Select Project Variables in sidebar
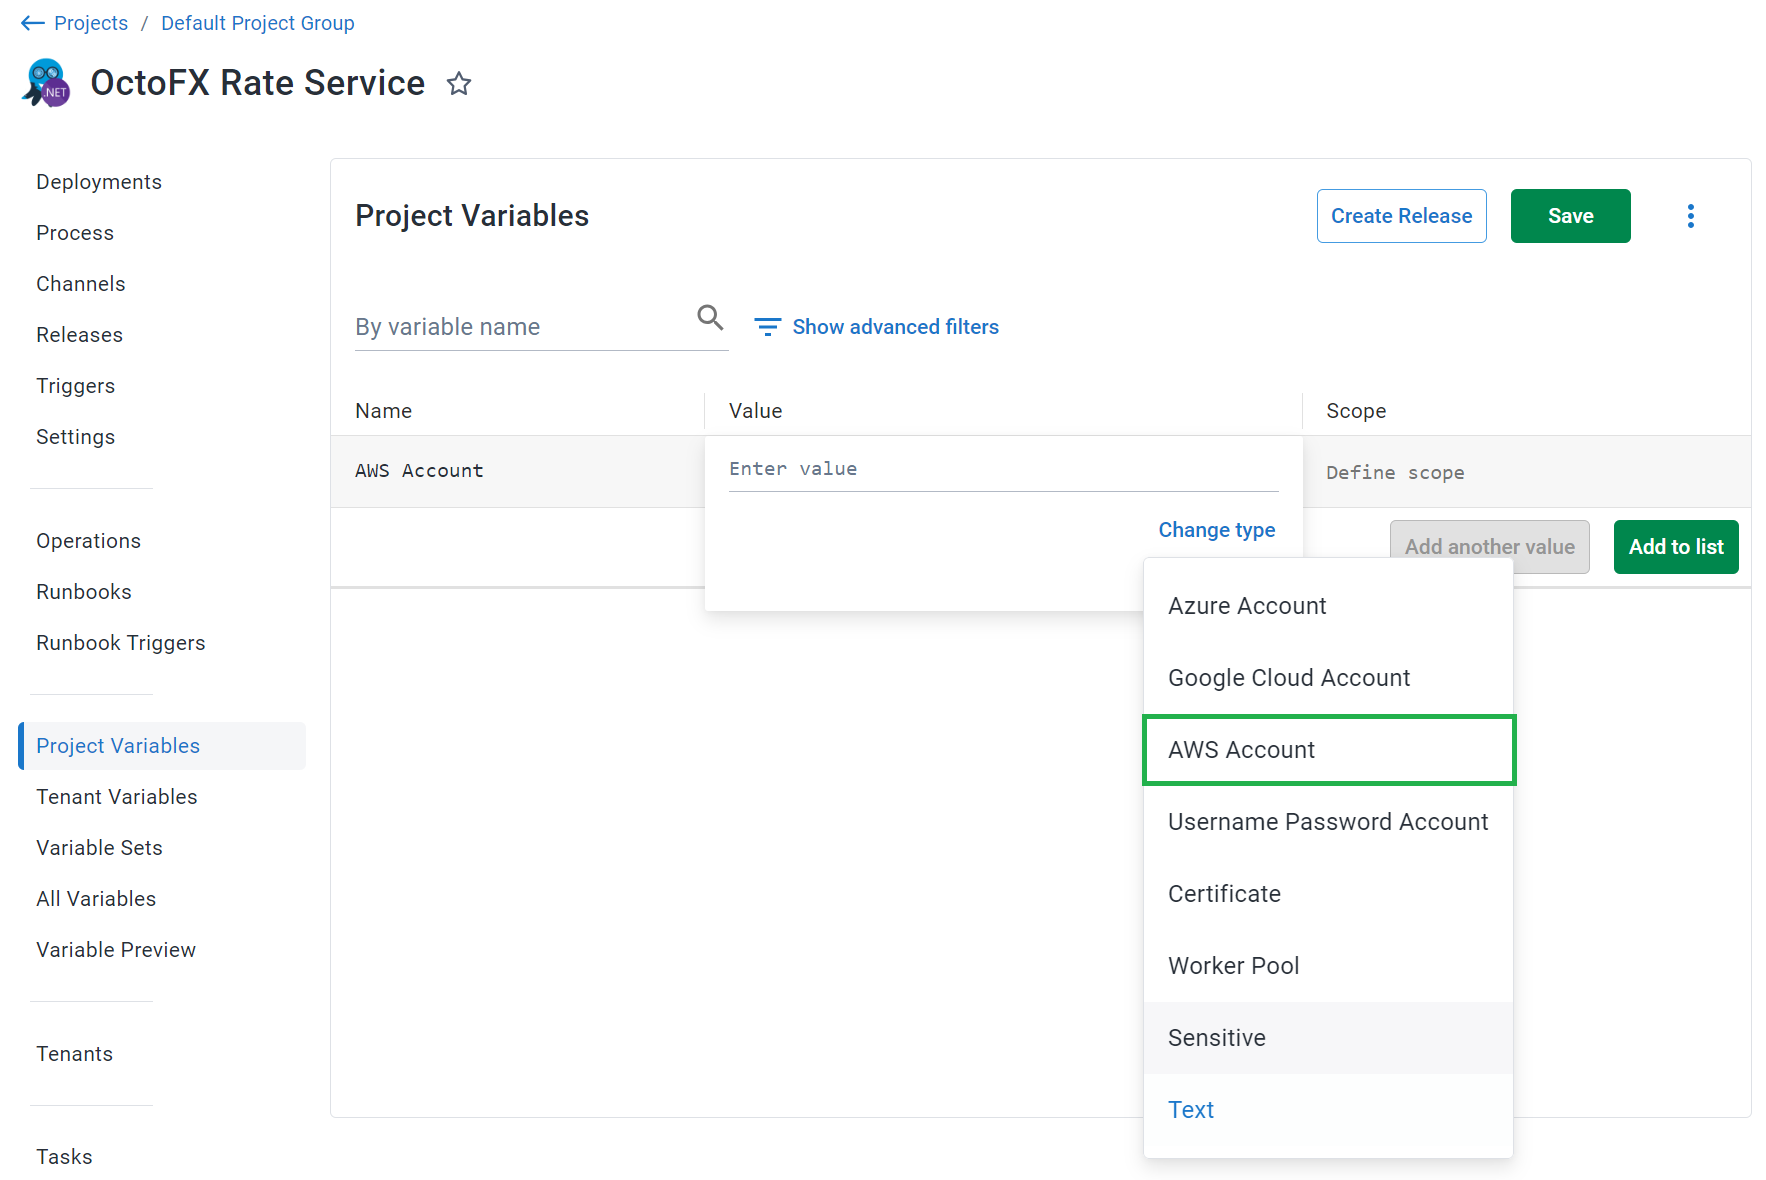 point(162,746)
